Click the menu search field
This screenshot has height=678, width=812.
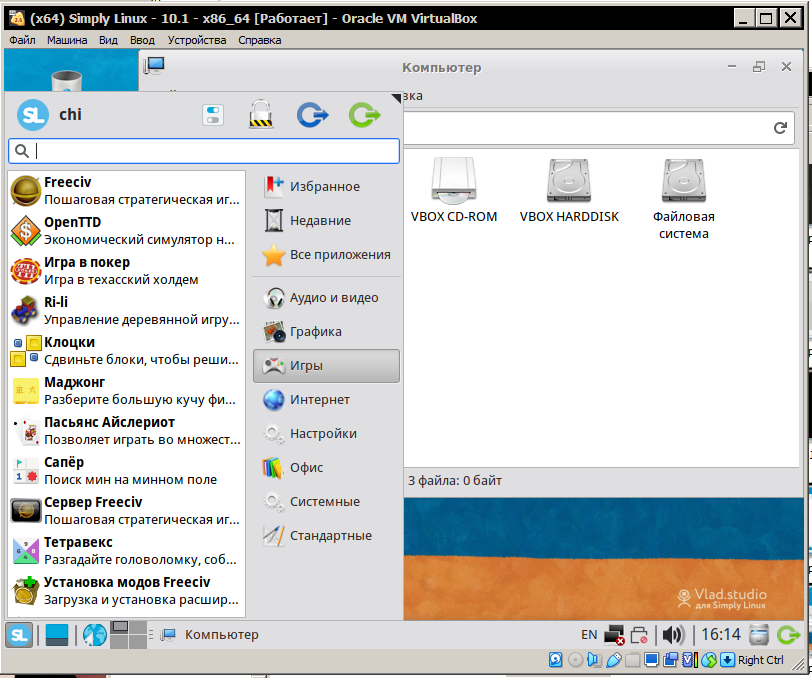[x=204, y=151]
